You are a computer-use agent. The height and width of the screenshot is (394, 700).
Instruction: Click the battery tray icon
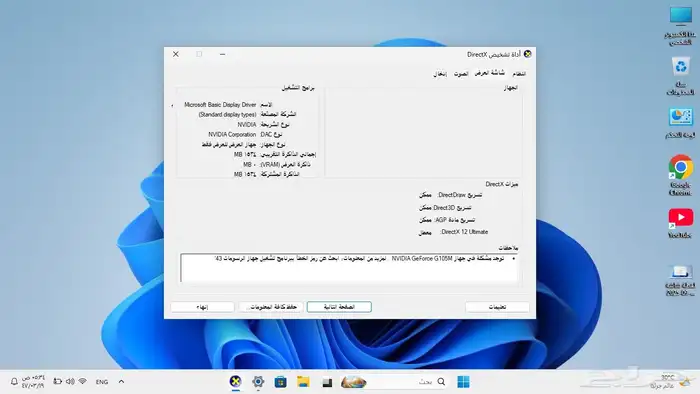click(58, 382)
